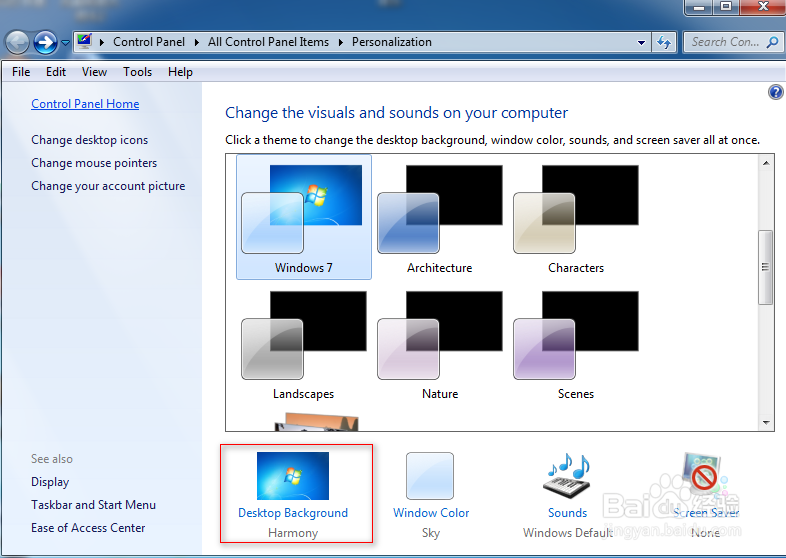
Task: Click the Desktop Background wallpaper icon
Action: coord(293,476)
